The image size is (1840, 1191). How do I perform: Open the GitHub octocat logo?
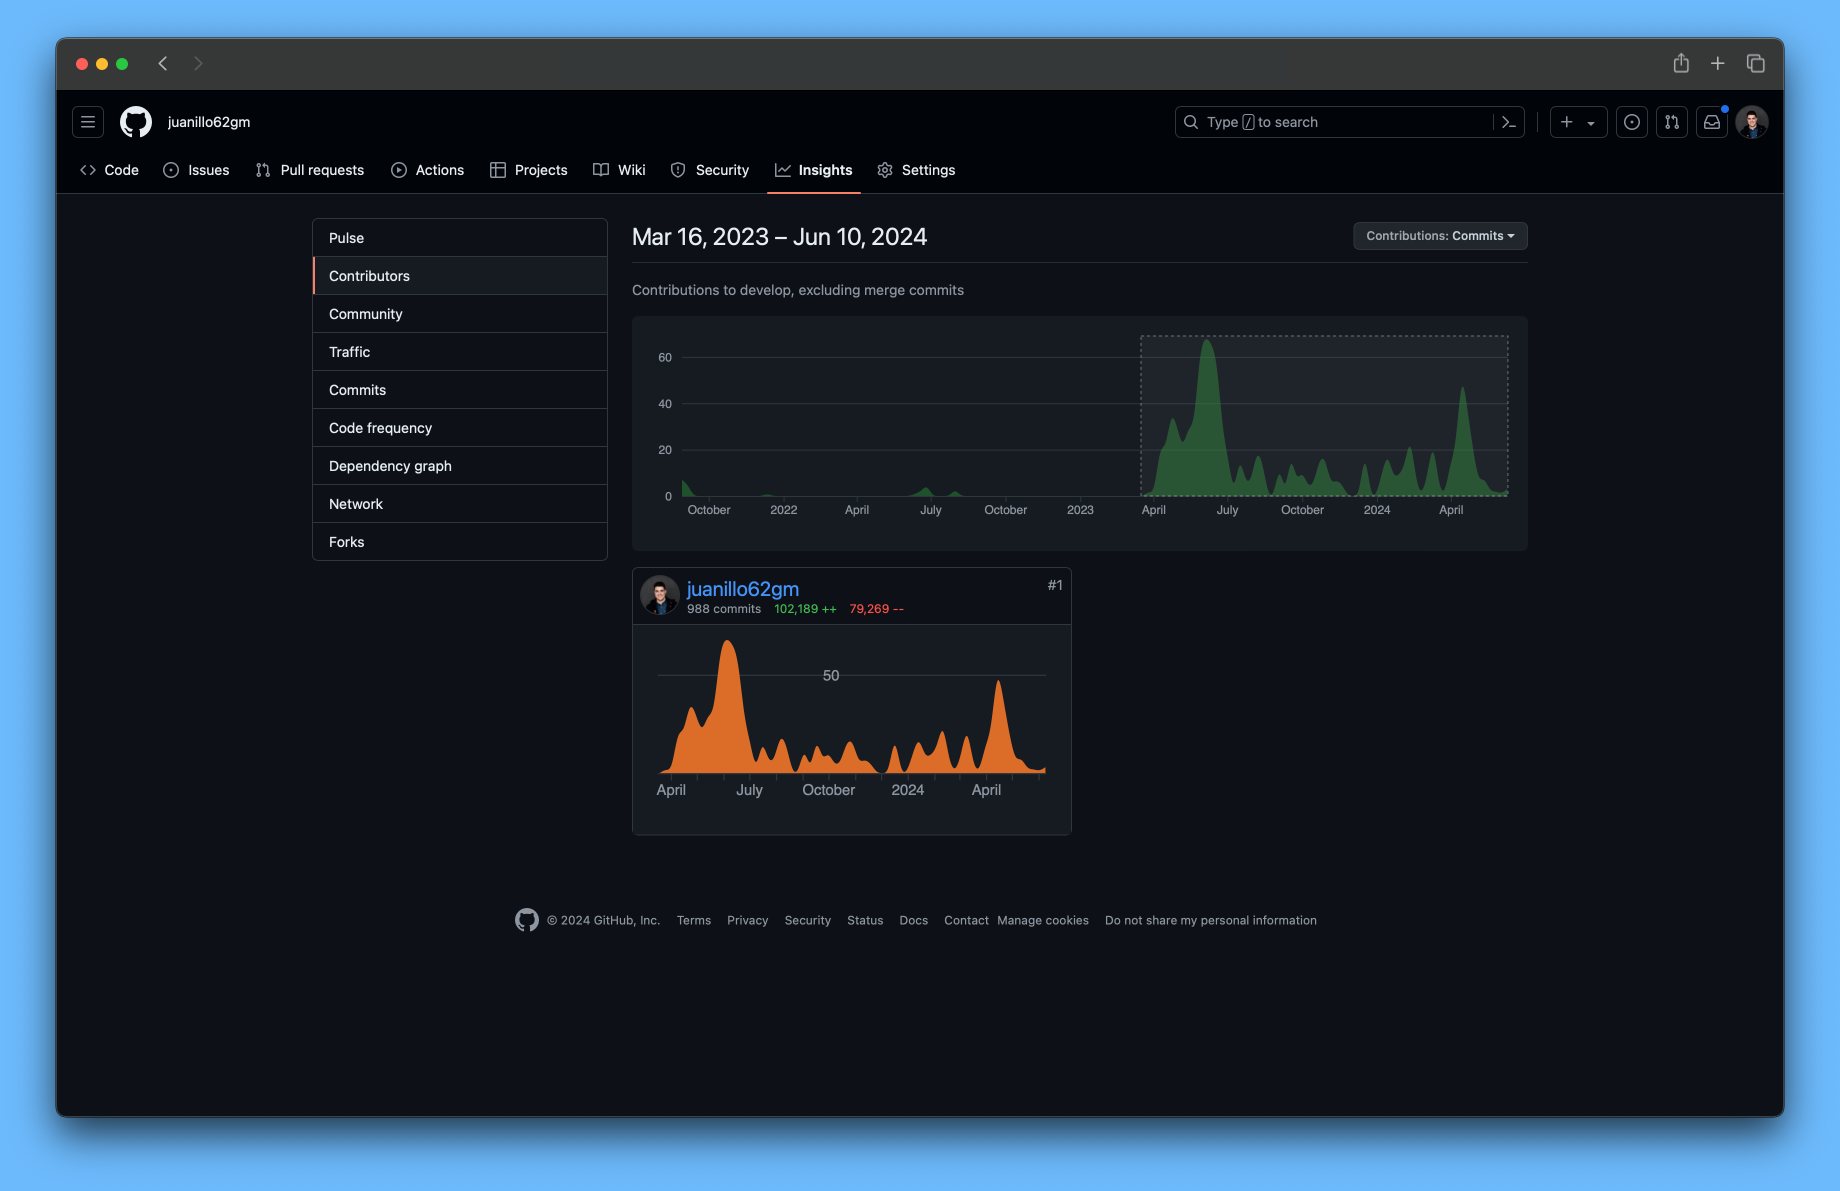tap(135, 121)
